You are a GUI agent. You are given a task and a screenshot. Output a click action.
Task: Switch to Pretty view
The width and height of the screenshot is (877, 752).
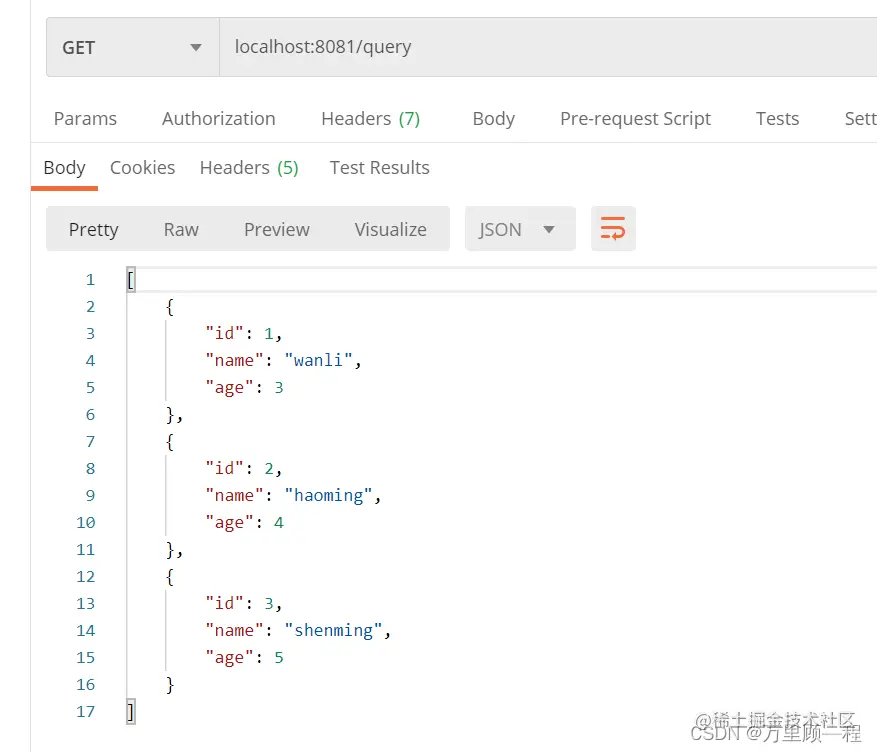pos(93,229)
